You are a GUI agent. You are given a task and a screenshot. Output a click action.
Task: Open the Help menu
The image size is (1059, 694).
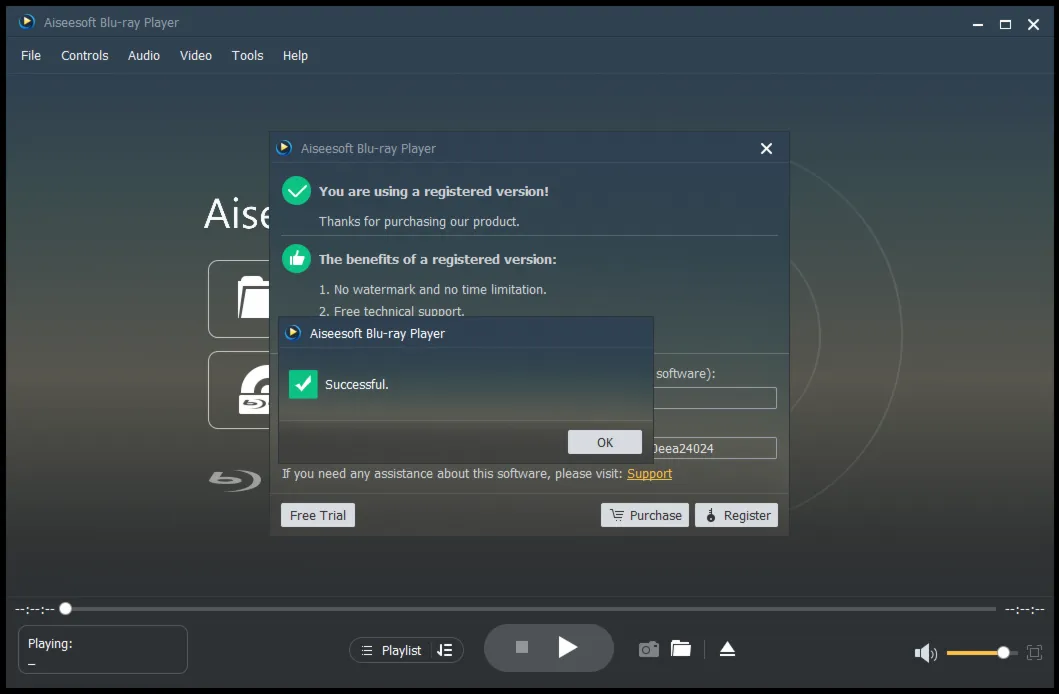295,55
